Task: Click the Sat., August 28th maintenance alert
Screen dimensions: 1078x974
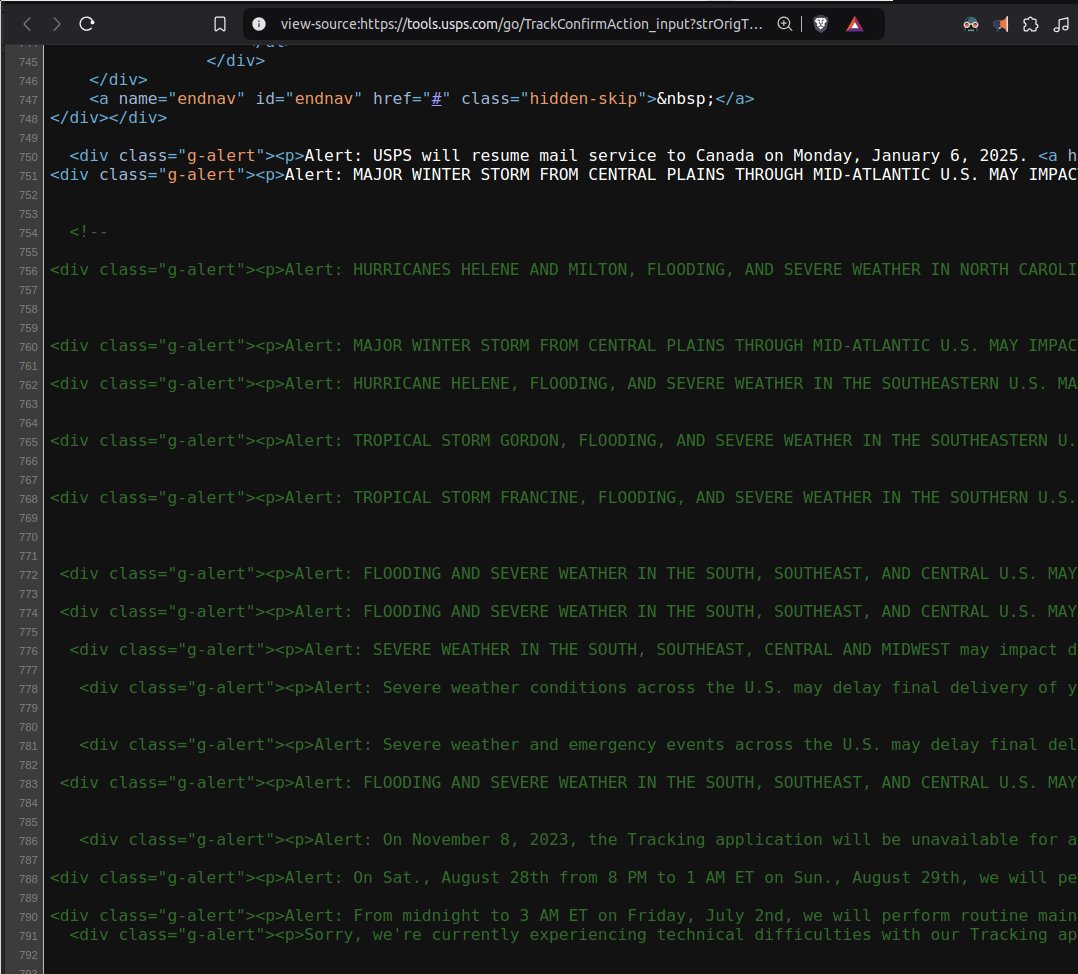Action: coord(563,878)
